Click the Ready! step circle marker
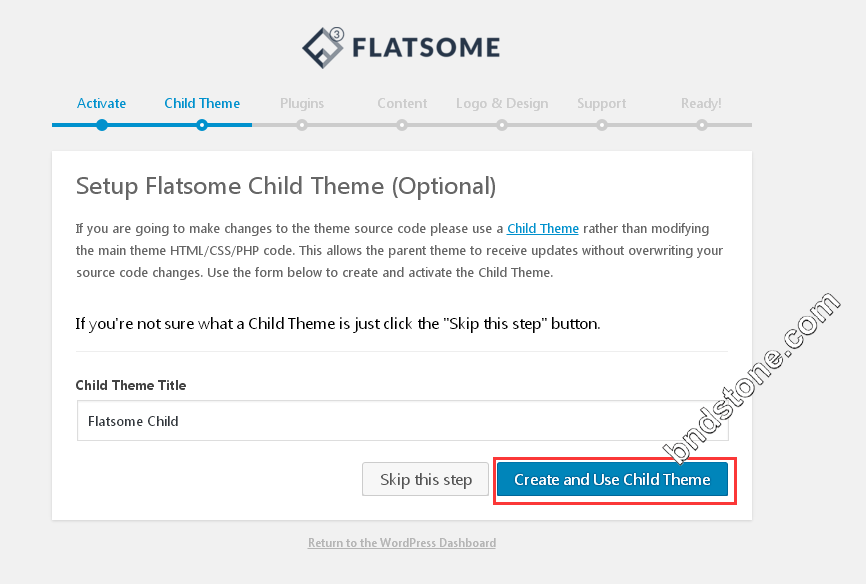Screen dimensions: 866x584 point(702,125)
